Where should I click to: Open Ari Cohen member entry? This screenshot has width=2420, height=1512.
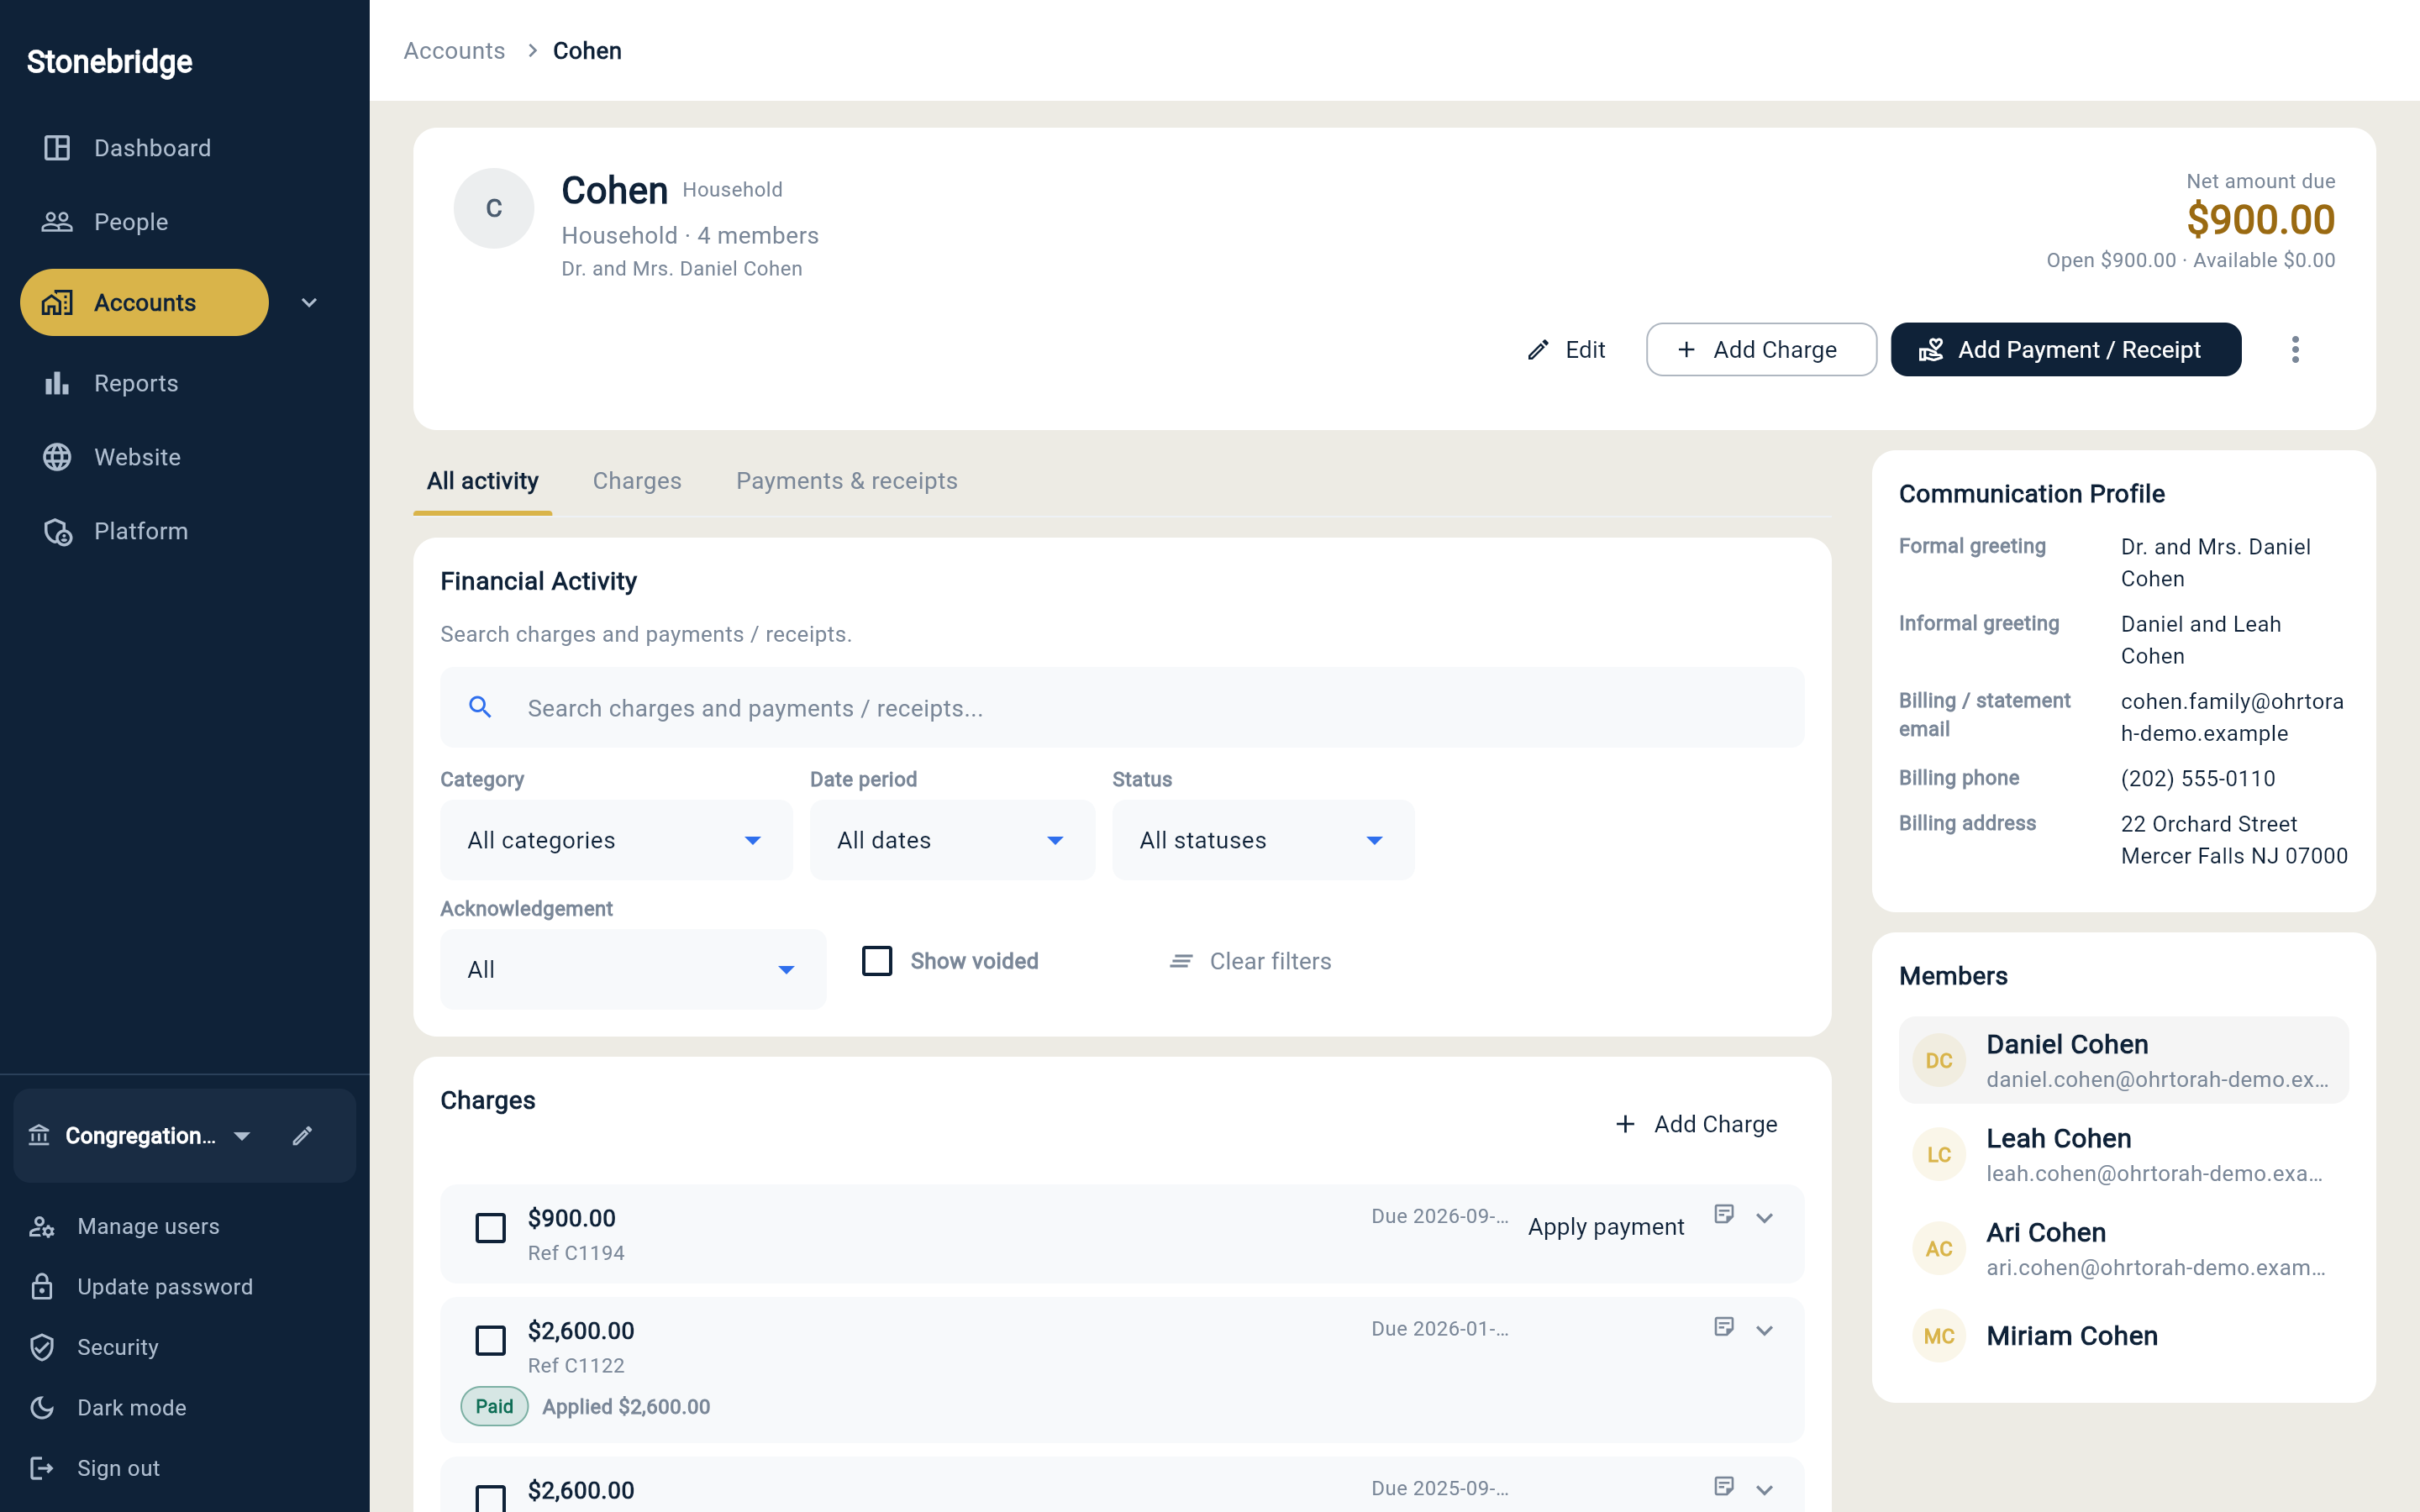pos(2123,1249)
